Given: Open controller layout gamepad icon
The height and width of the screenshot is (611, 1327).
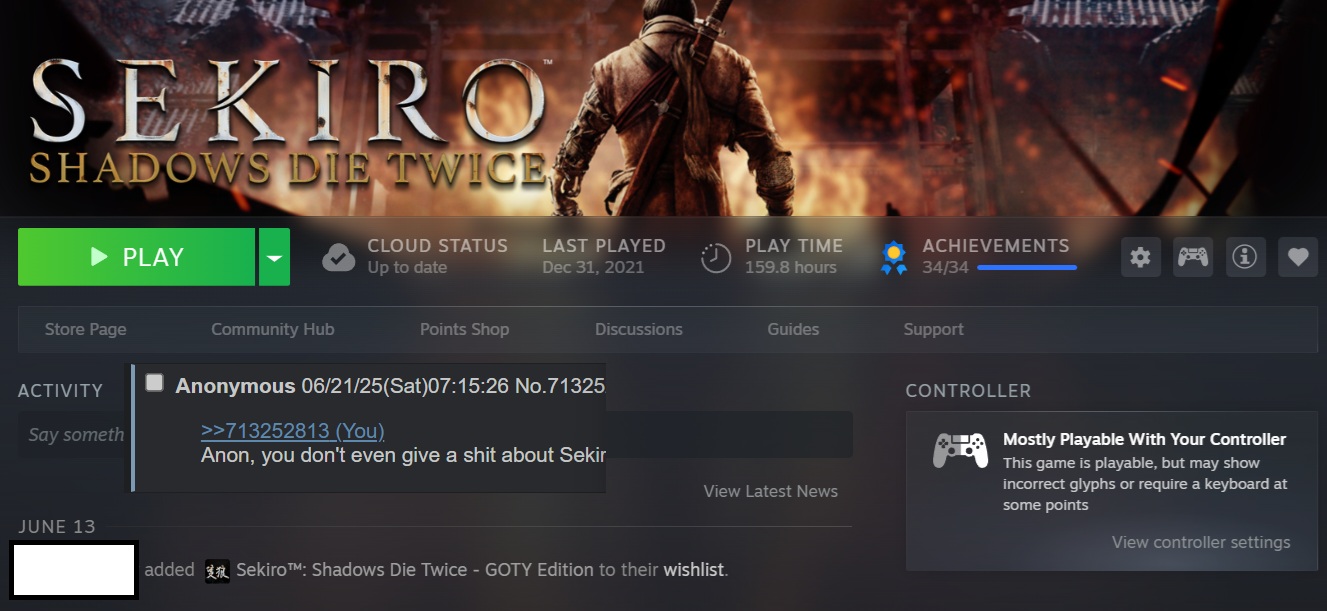Looking at the screenshot, I should tap(1192, 257).
